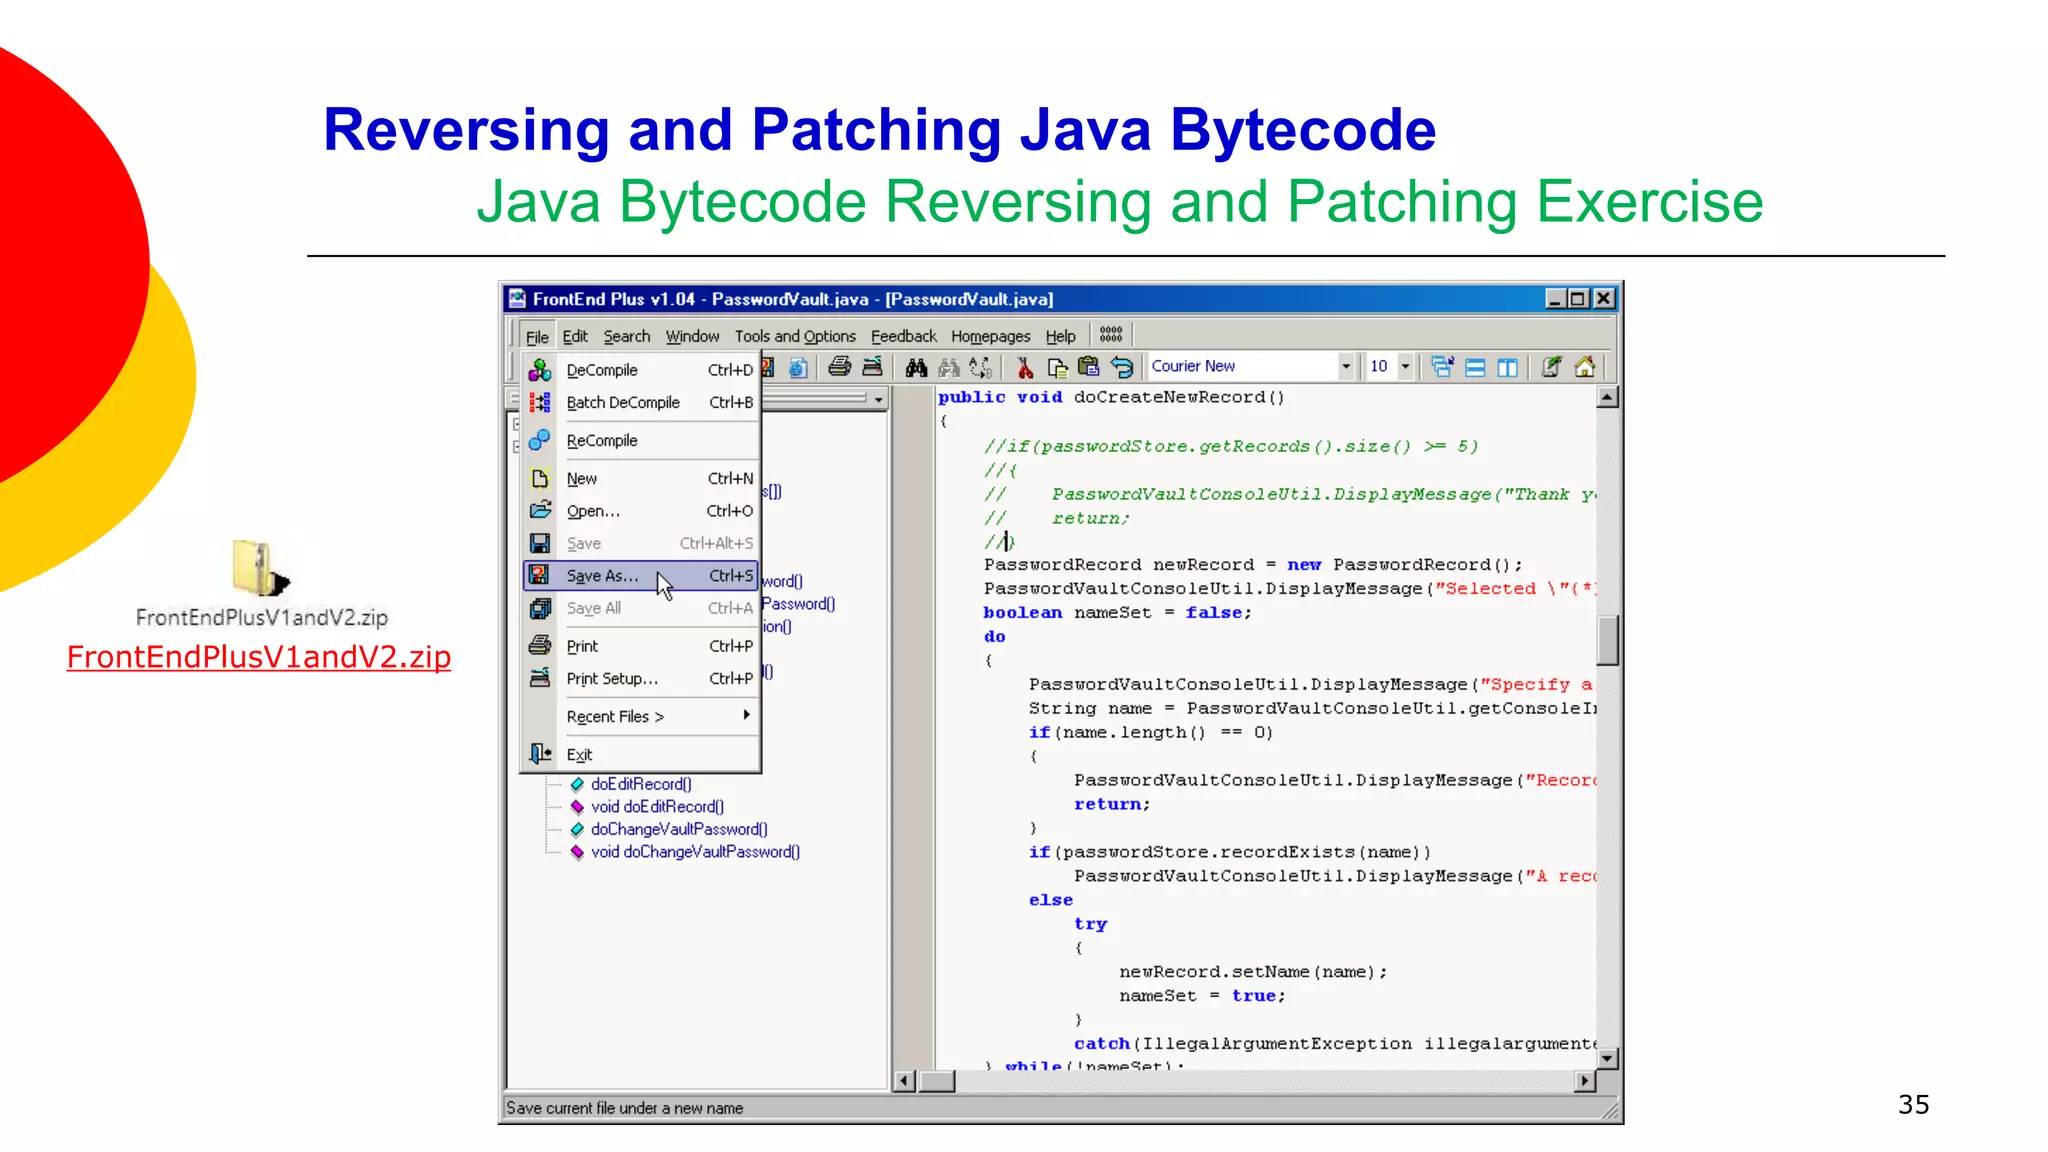
Task: Click the greyed Find Next binoculars icon
Action: [949, 367]
